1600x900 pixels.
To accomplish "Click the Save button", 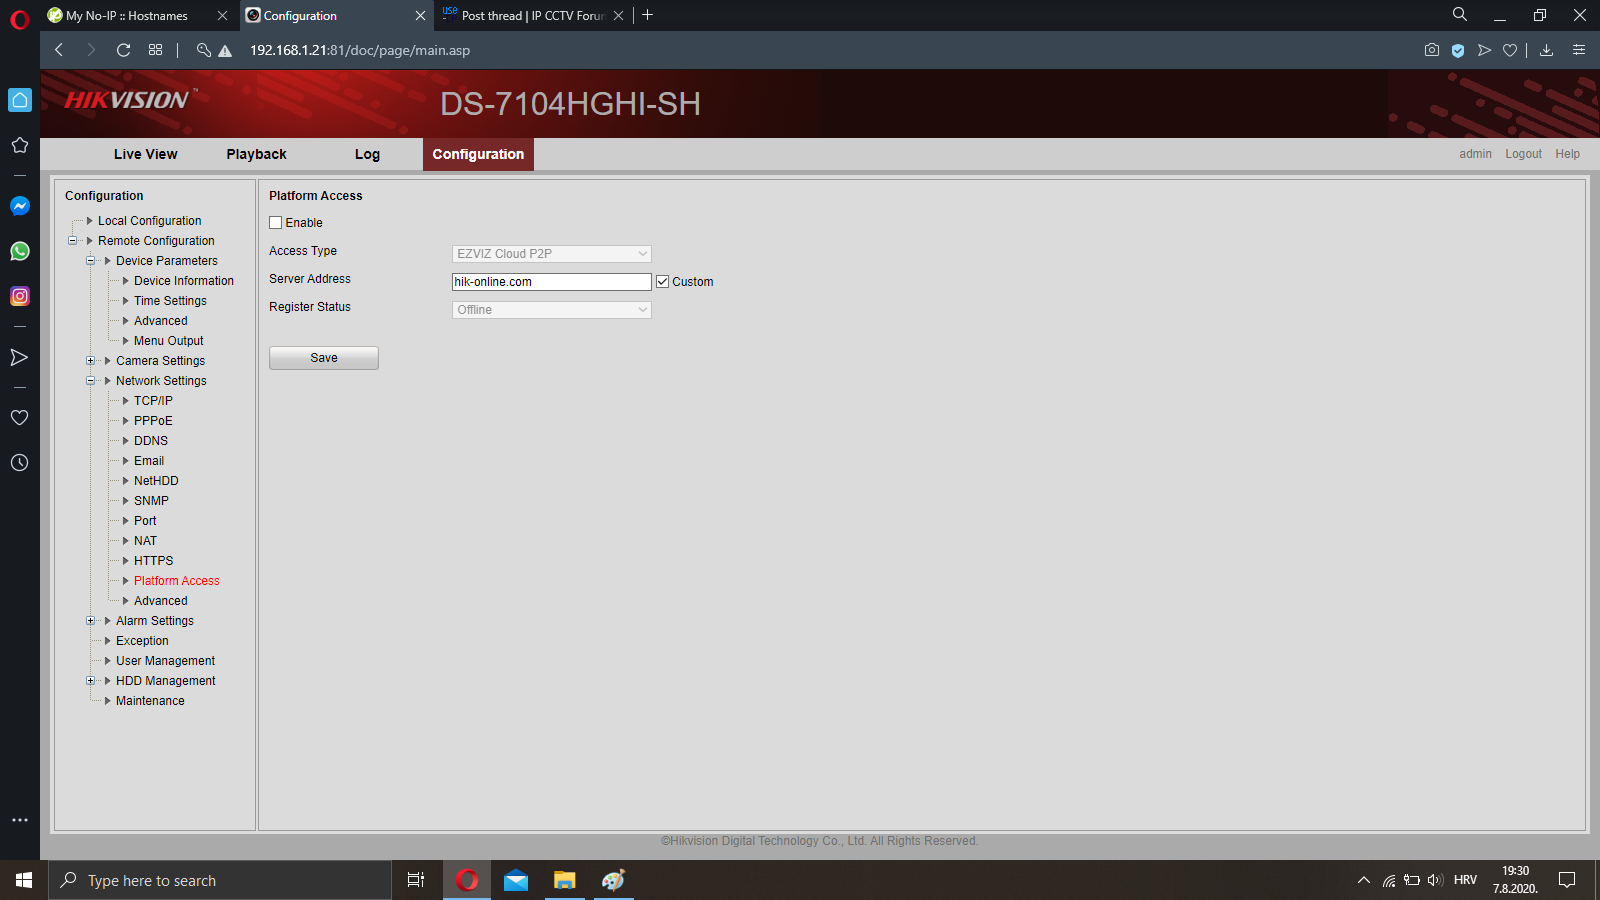I will coord(323,358).
